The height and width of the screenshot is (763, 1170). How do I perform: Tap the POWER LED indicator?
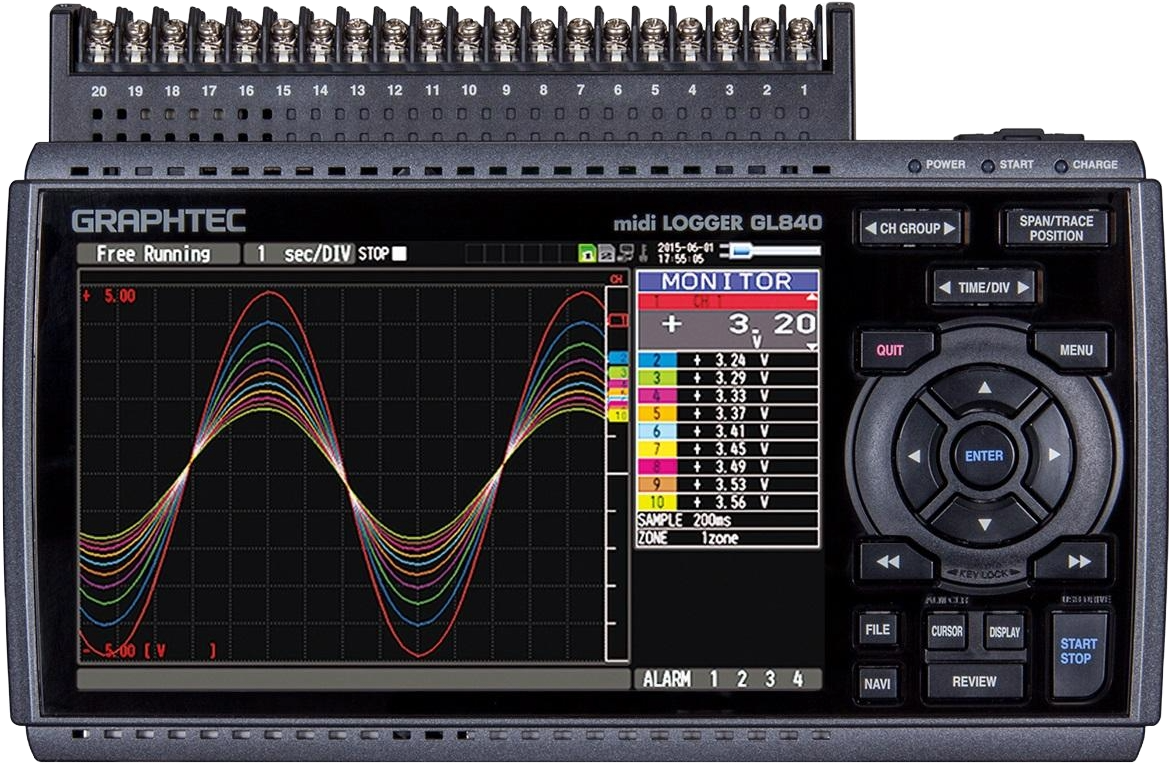(914, 165)
